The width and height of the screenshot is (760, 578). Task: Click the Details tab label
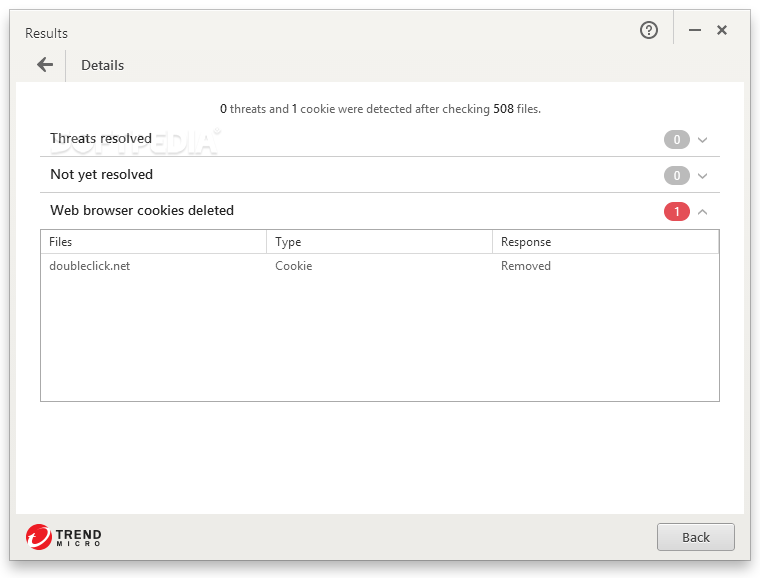click(102, 65)
